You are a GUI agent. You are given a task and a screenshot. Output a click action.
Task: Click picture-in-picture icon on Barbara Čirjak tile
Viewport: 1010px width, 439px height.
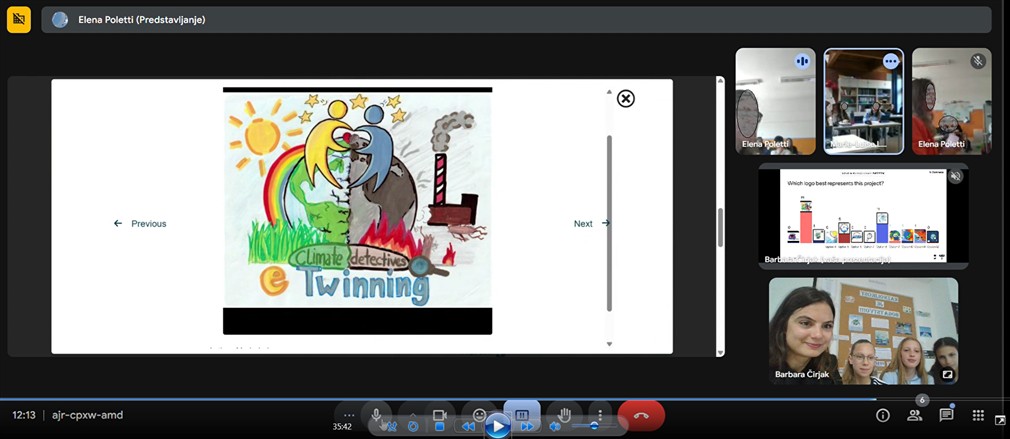[947, 374]
